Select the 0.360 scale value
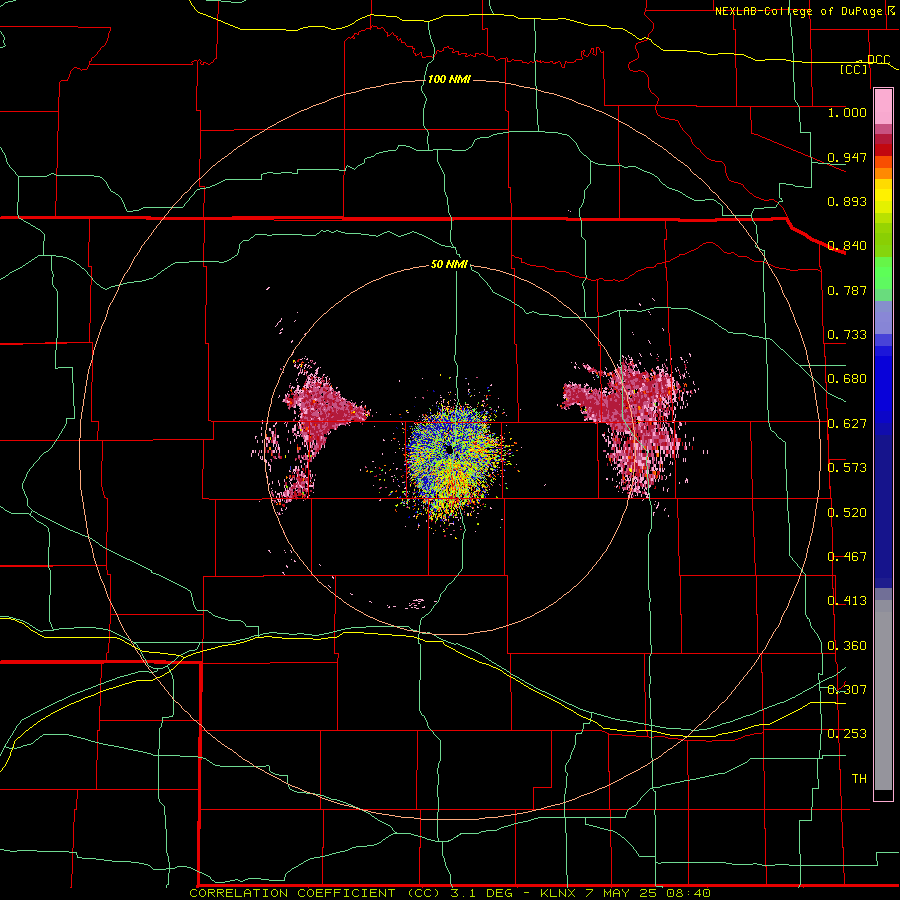This screenshot has height=900, width=900. 847,646
